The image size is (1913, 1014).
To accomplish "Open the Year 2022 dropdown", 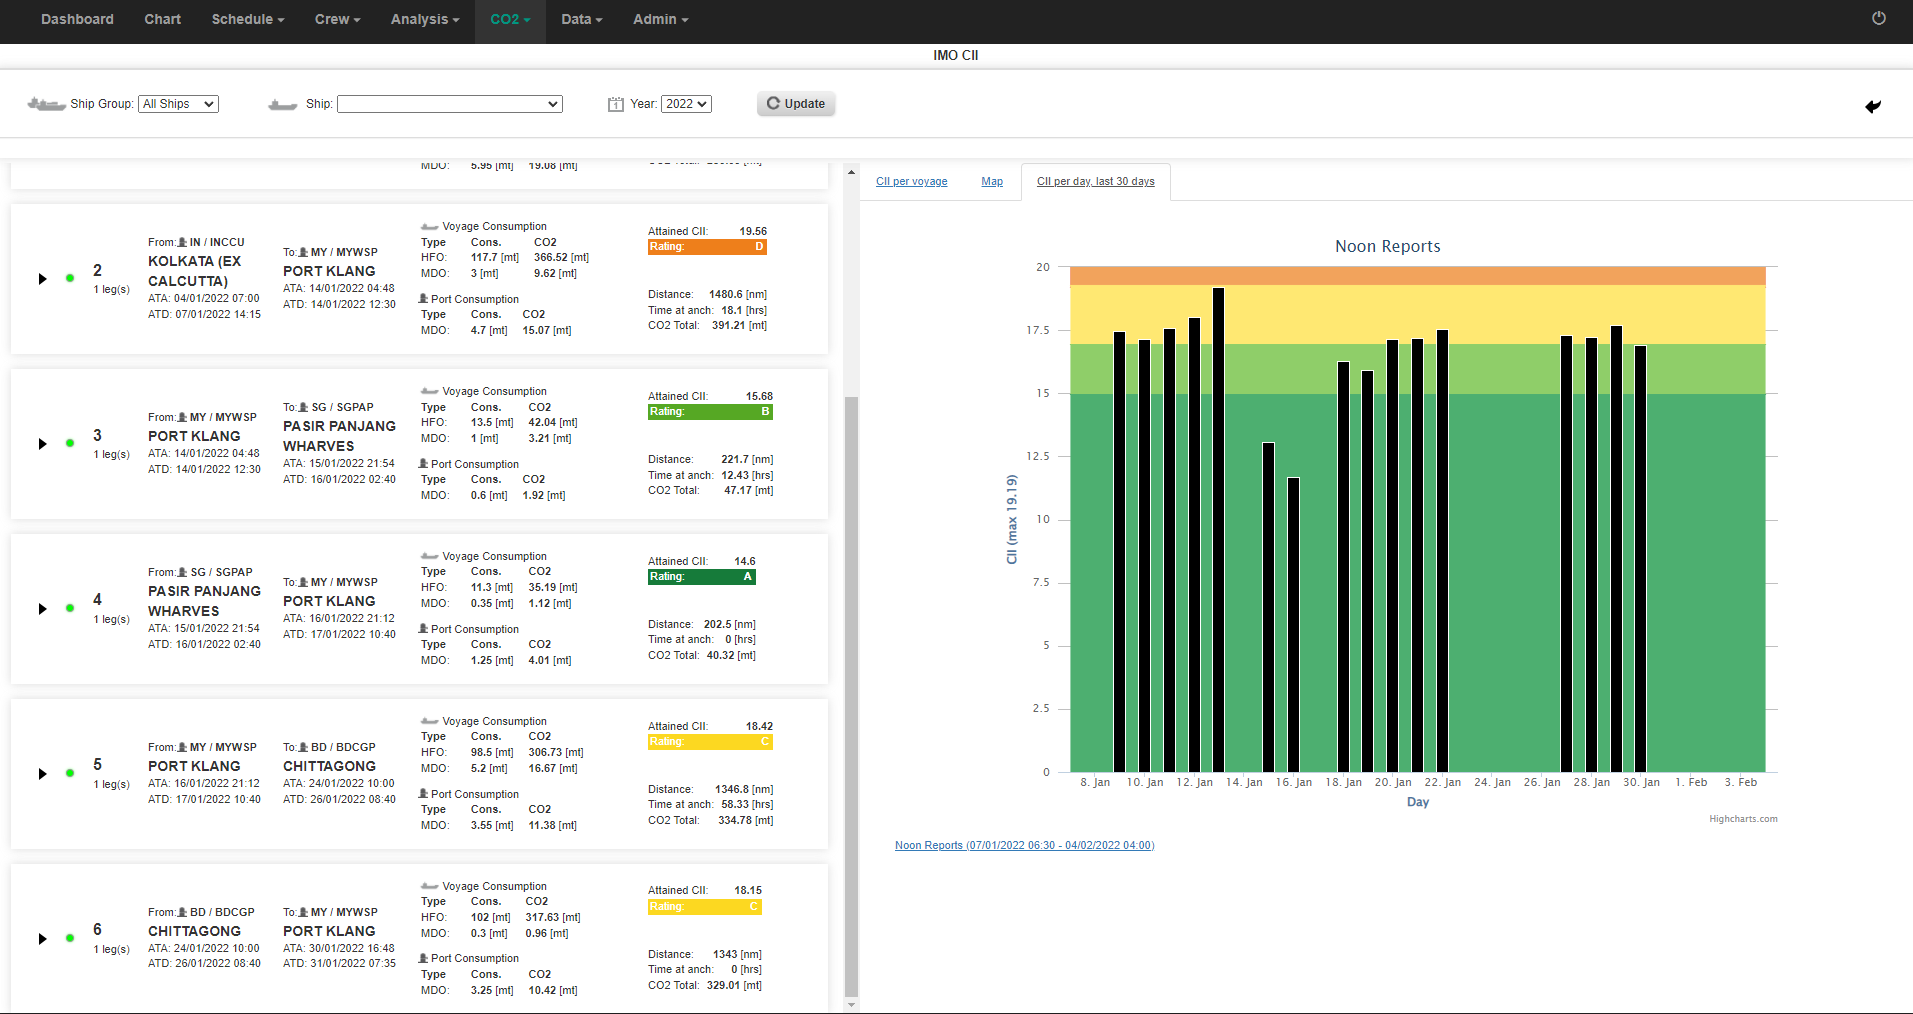I will point(686,103).
